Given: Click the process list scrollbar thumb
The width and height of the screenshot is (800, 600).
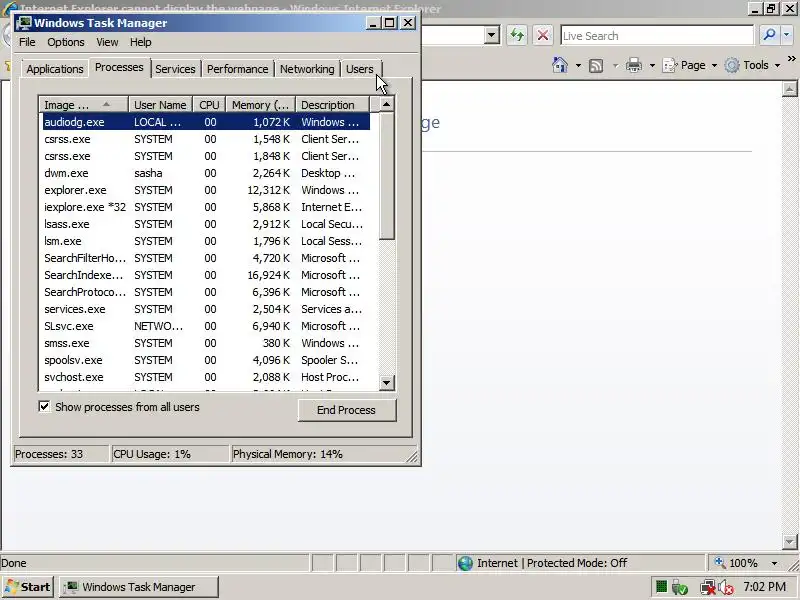Looking at the screenshot, I should [x=387, y=176].
